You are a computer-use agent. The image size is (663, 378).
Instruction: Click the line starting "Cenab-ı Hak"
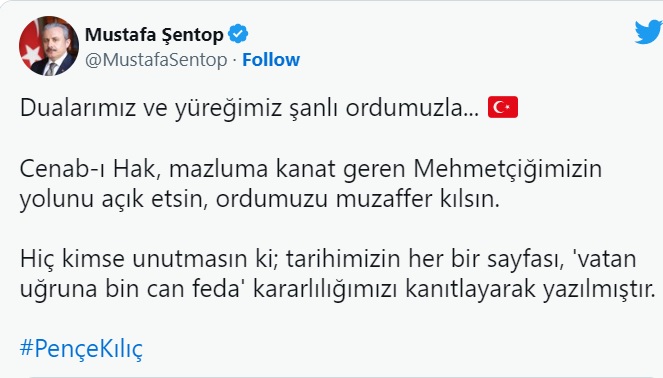pos(311,169)
